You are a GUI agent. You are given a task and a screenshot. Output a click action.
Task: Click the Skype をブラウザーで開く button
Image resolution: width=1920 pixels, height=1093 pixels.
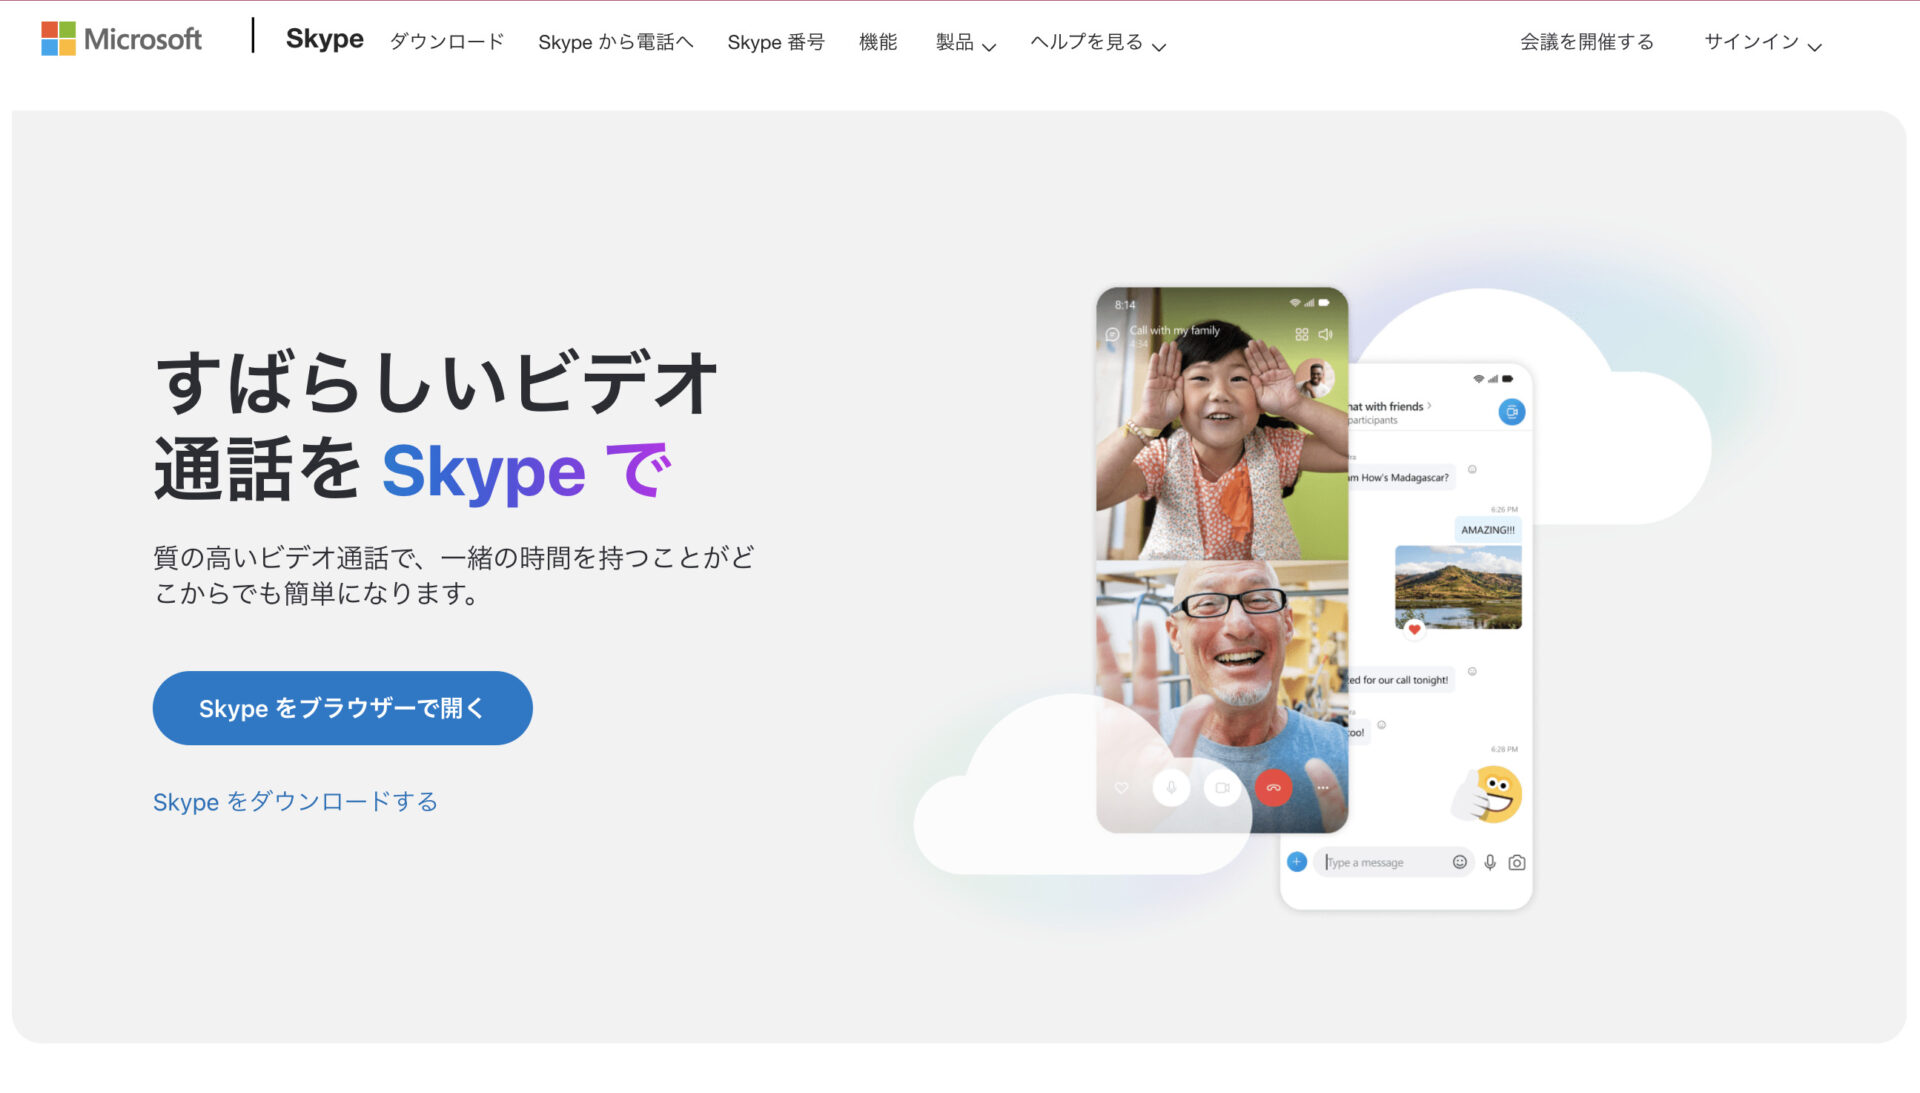342,707
